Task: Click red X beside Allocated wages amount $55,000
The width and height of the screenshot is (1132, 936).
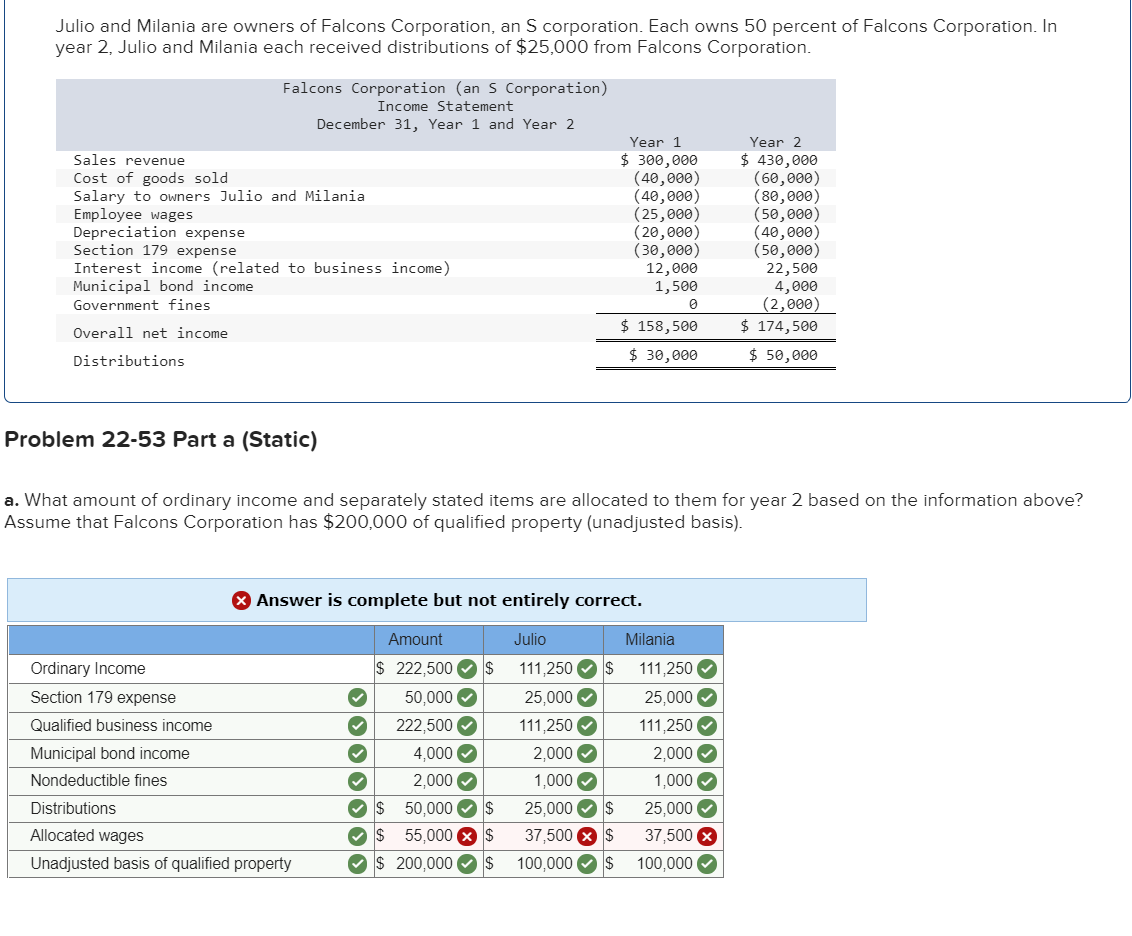Action: [468, 836]
